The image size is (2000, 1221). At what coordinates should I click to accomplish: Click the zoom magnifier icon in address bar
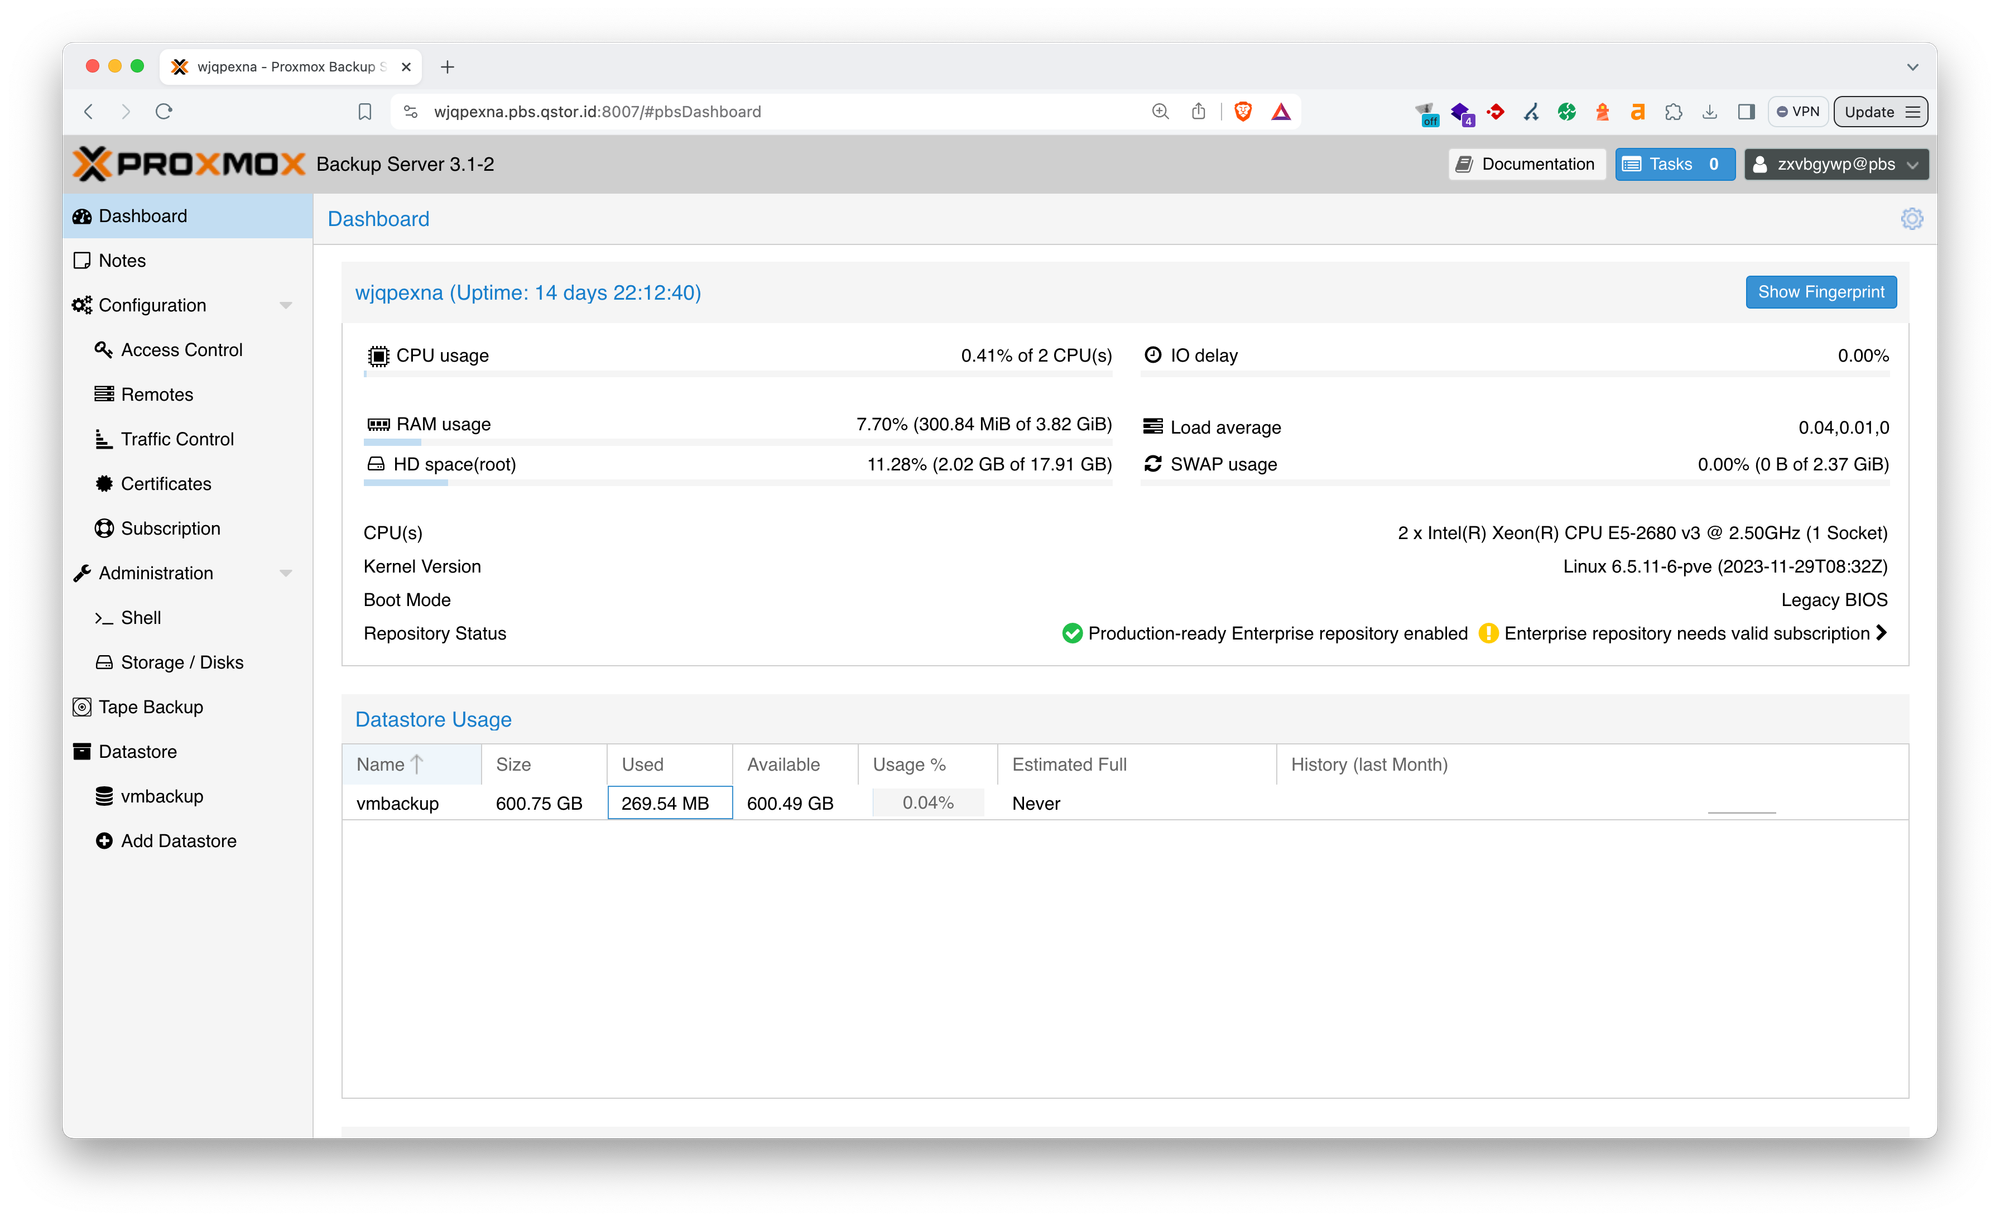point(1160,111)
